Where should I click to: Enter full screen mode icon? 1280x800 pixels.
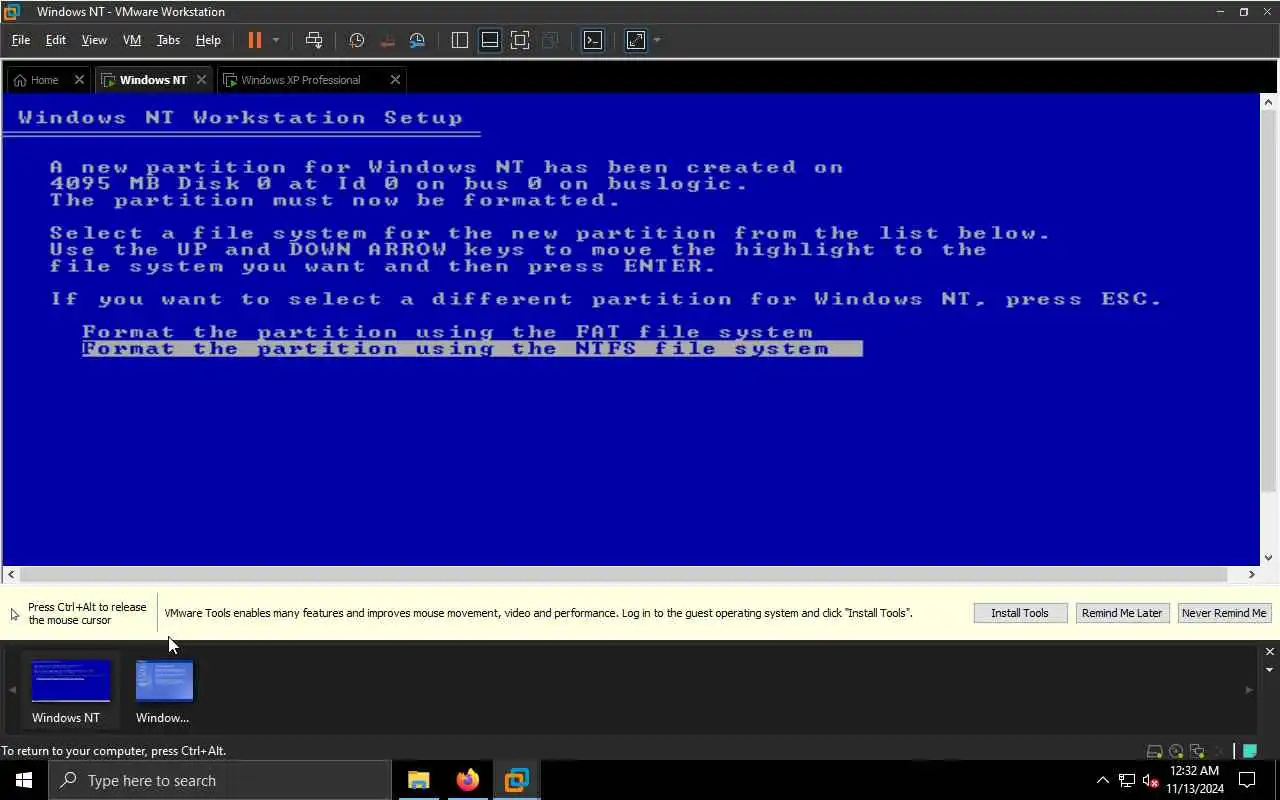520,40
